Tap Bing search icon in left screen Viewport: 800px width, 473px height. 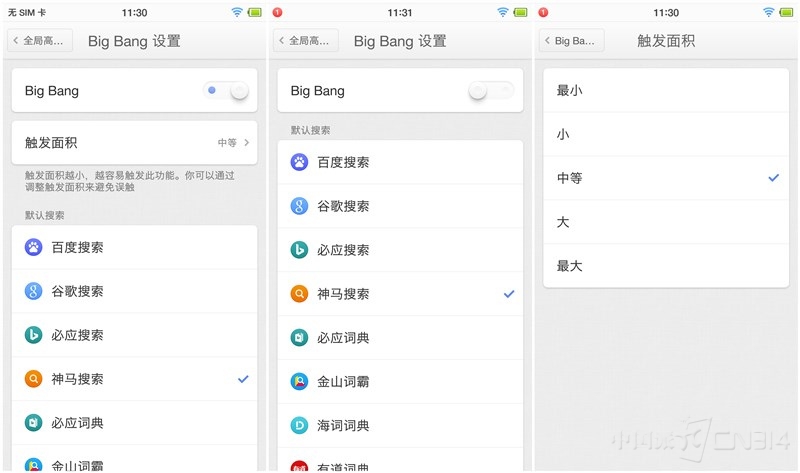[x=34, y=335]
